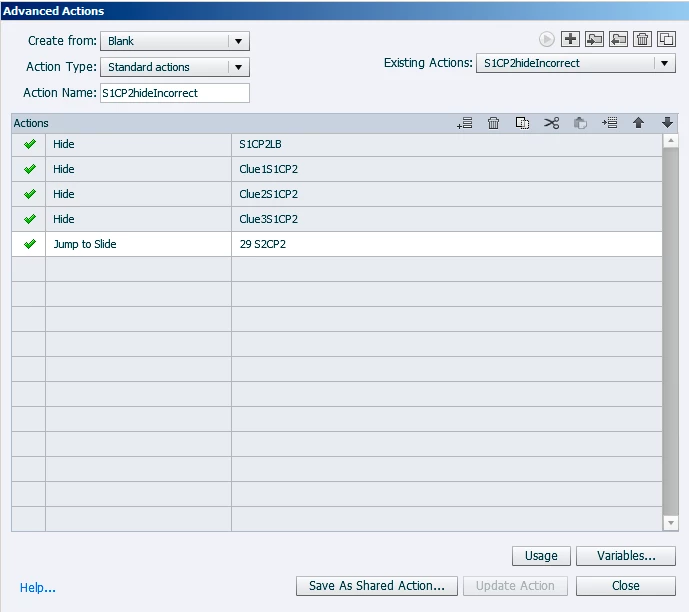The height and width of the screenshot is (612, 689).
Task: Delete the action using top trash icon
Action: 642,39
